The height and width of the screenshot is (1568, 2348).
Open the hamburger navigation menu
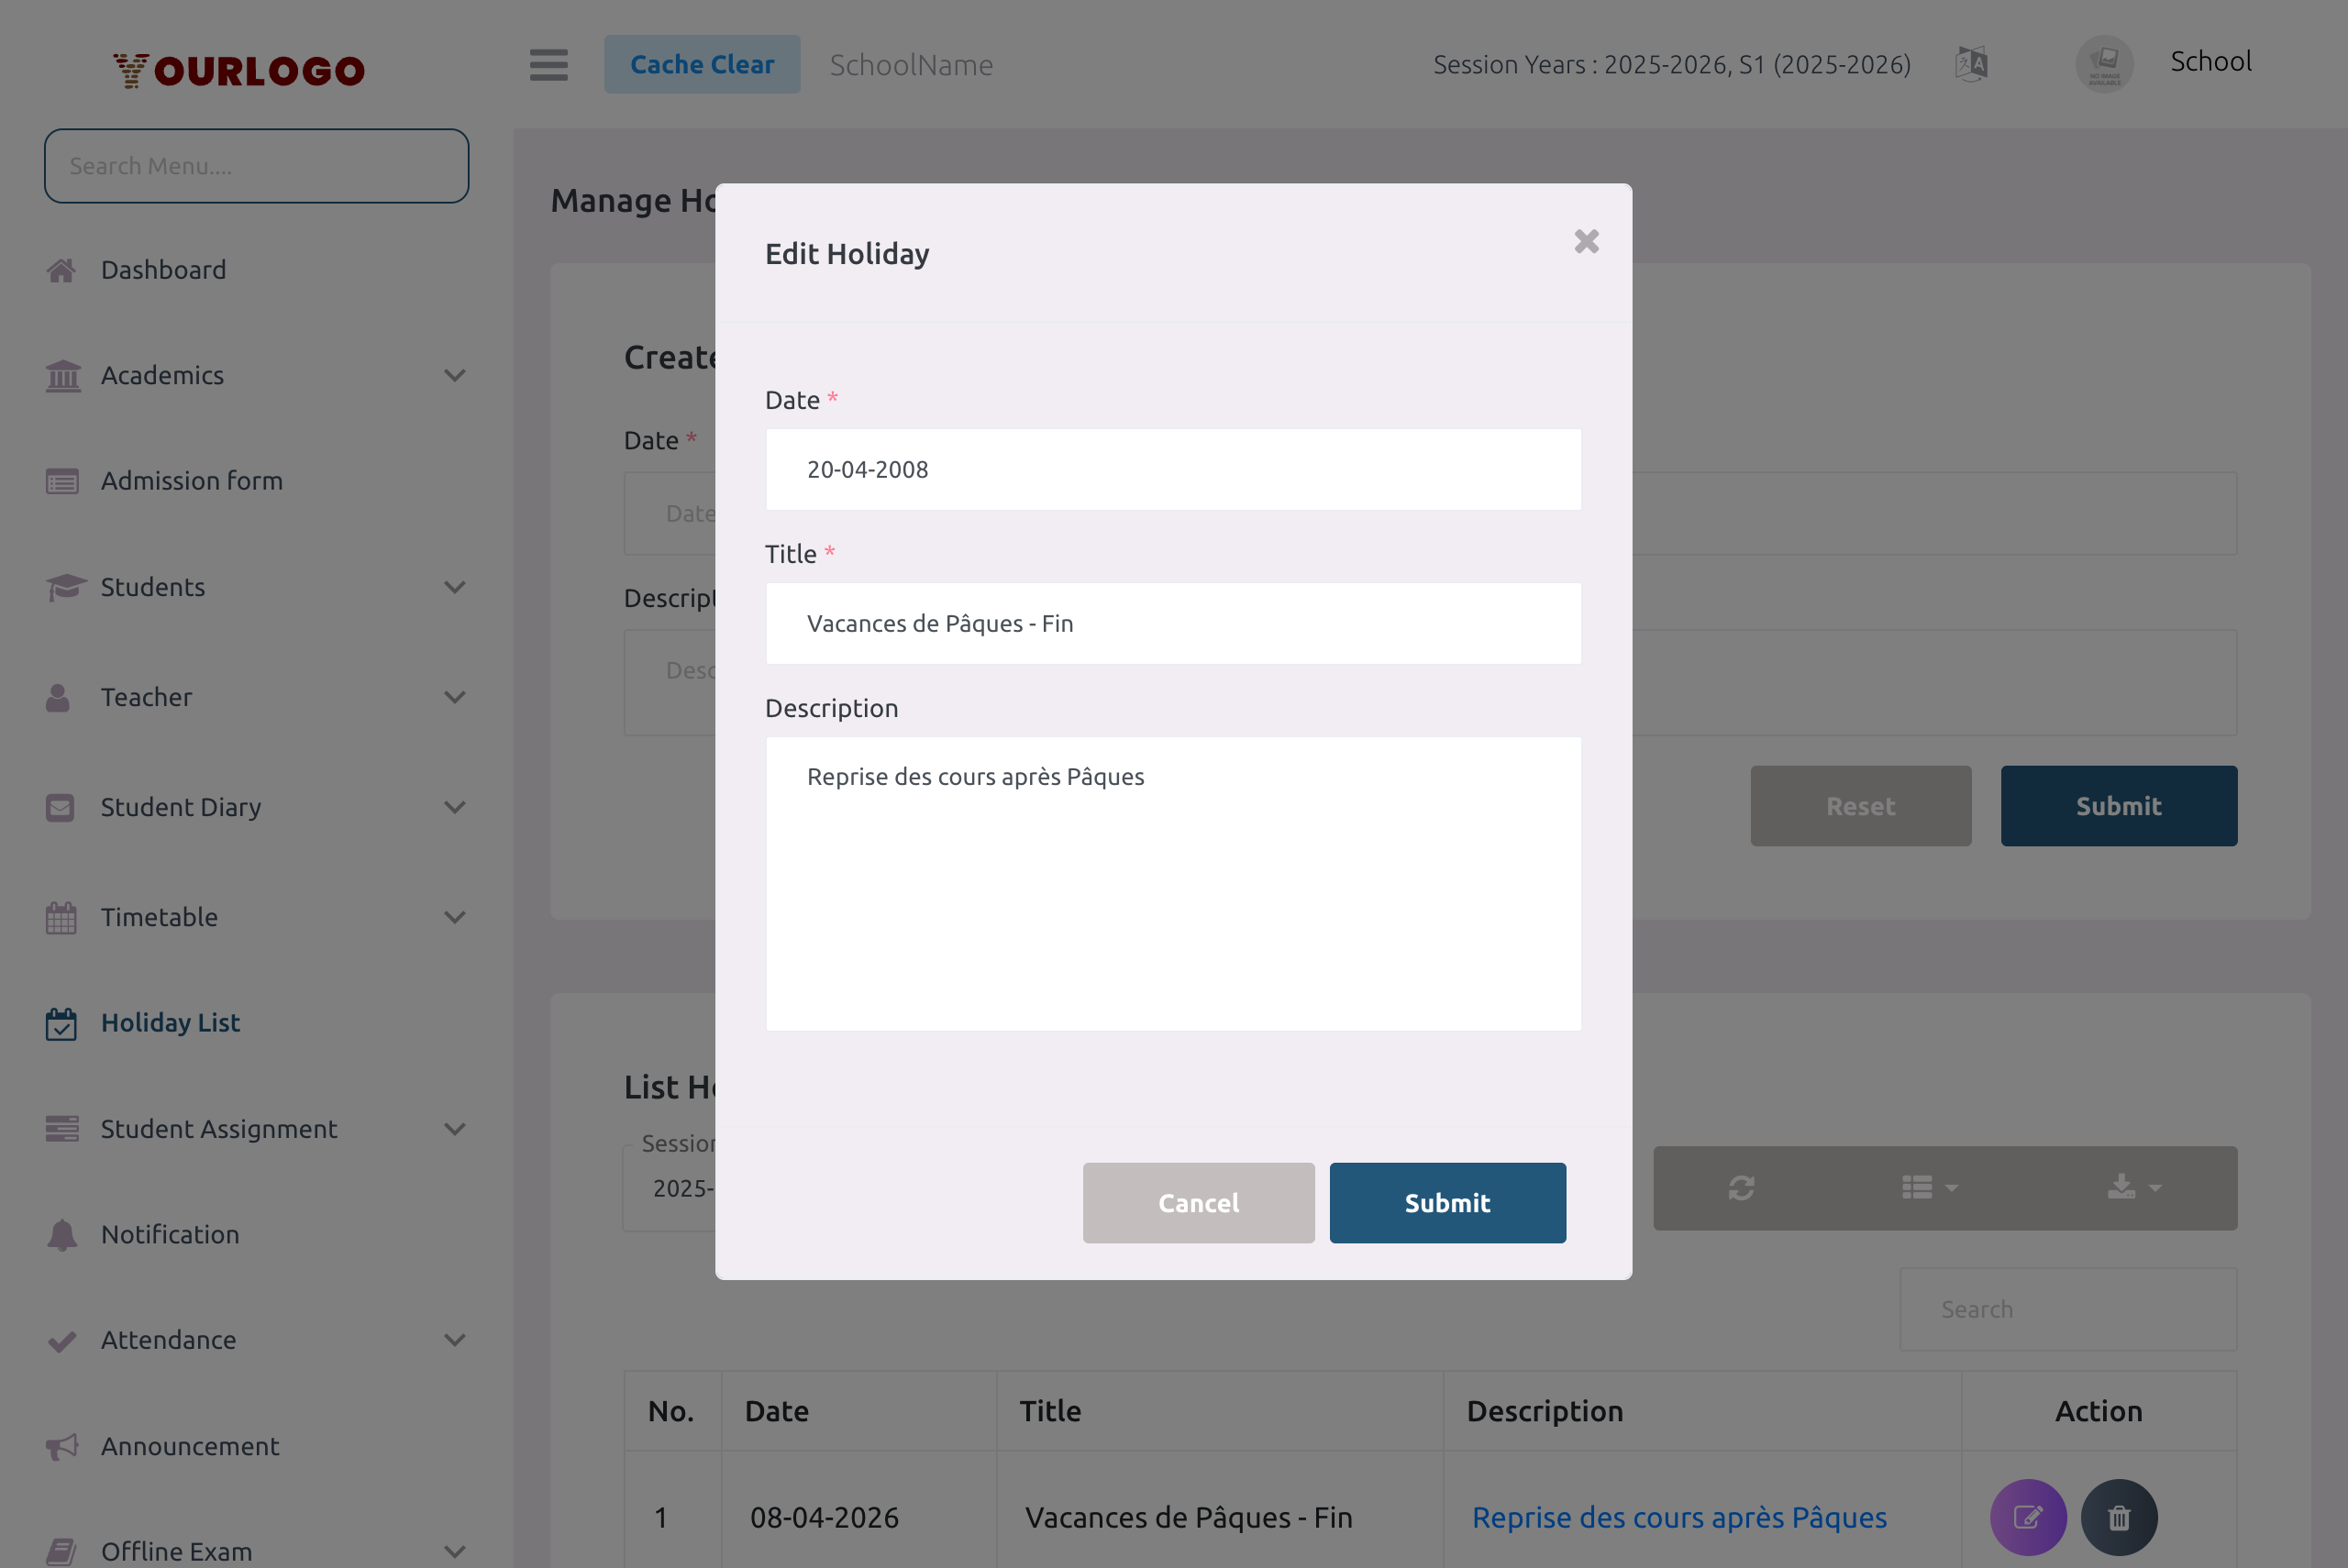[548, 64]
